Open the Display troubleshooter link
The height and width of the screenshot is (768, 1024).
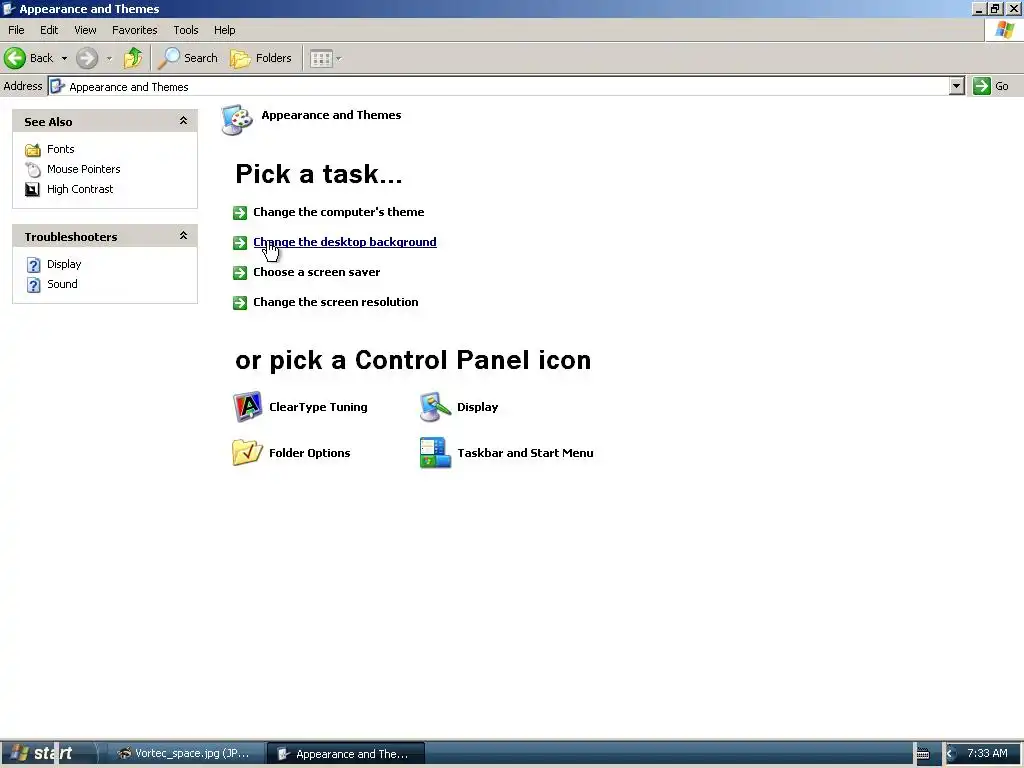coord(64,264)
